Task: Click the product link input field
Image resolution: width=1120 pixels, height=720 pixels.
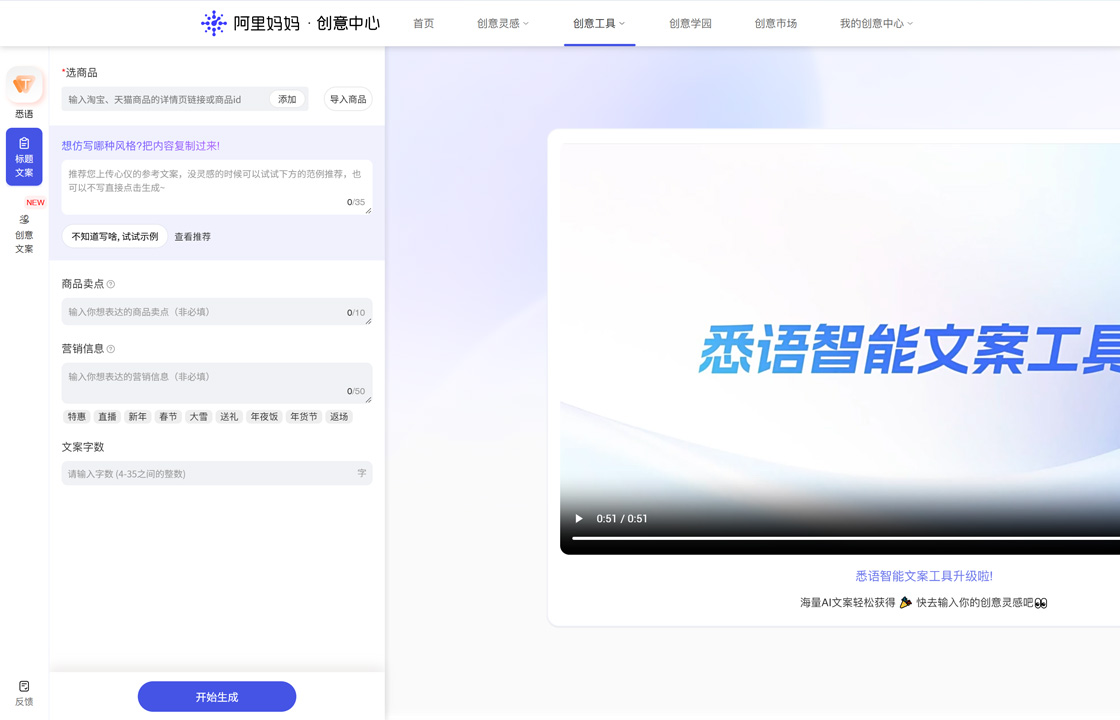Action: click(x=166, y=99)
